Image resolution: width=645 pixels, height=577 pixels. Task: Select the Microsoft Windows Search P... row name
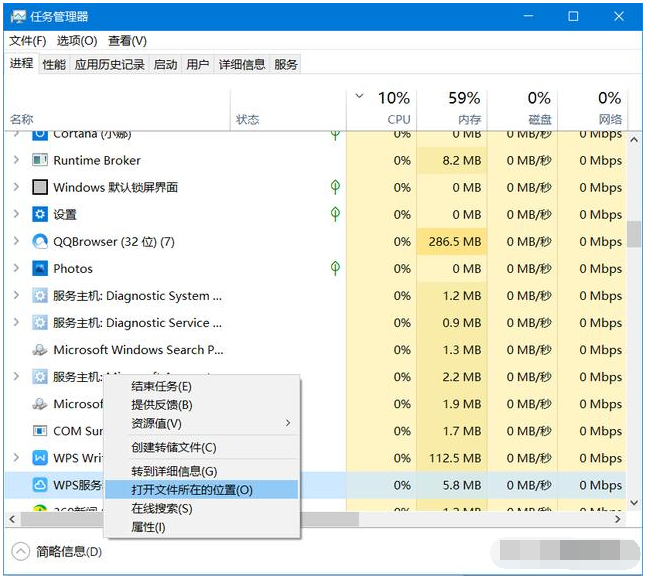pos(138,350)
